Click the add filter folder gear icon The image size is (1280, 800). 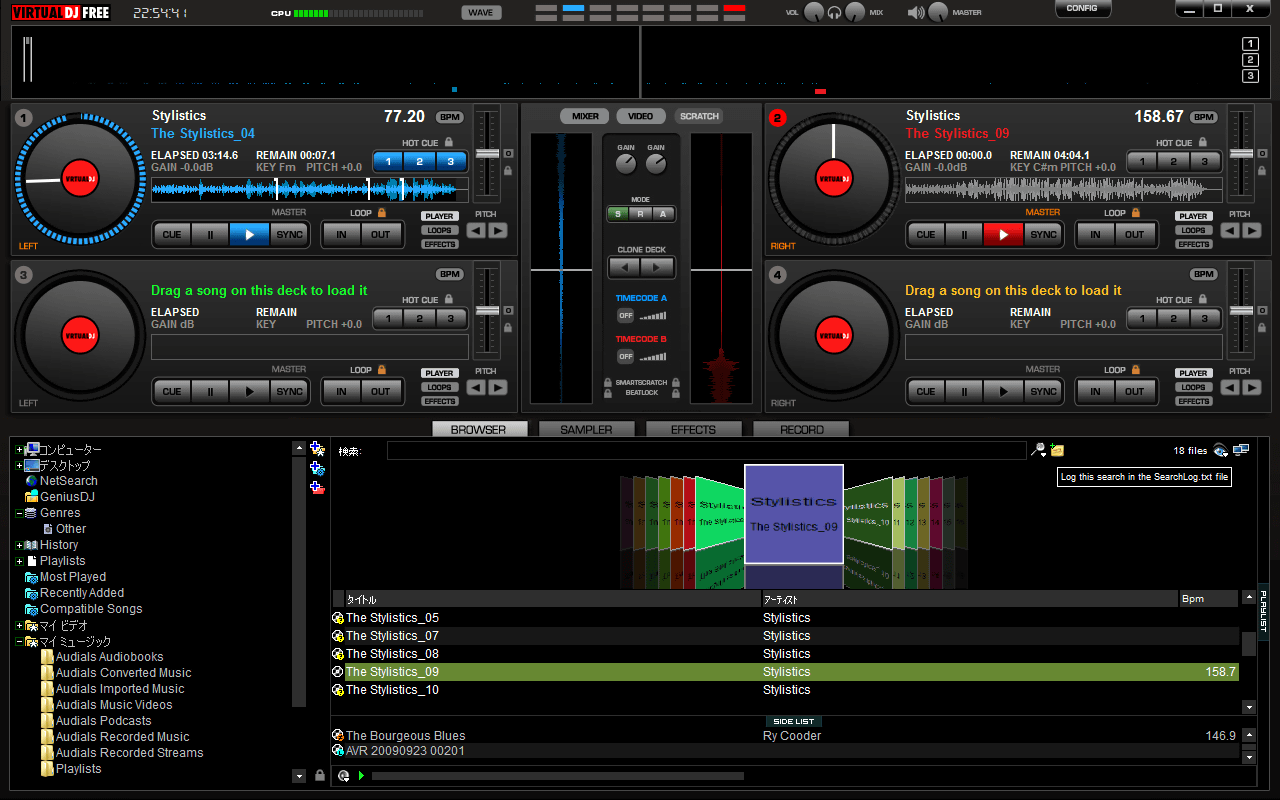coord(317,468)
